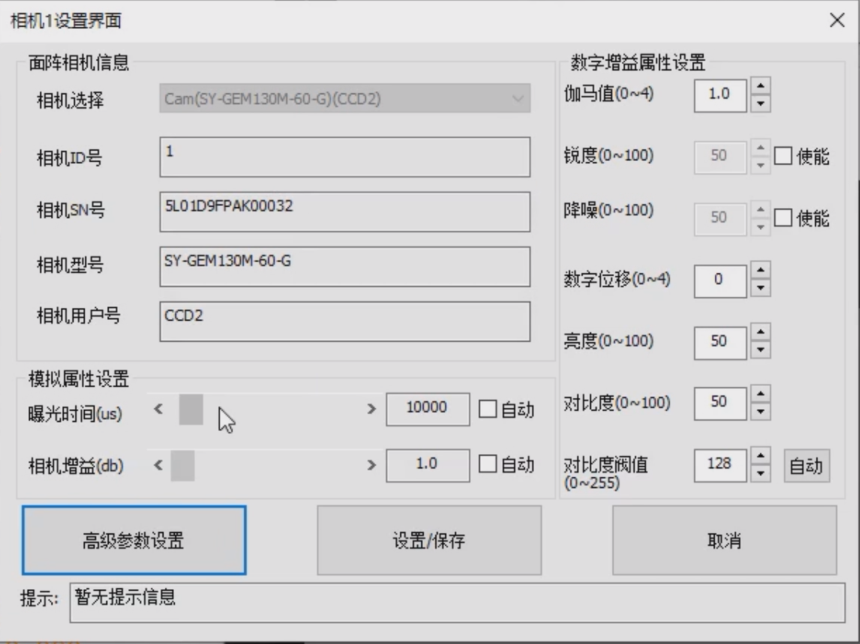Click the 对比度 contrast down arrow

click(760, 412)
